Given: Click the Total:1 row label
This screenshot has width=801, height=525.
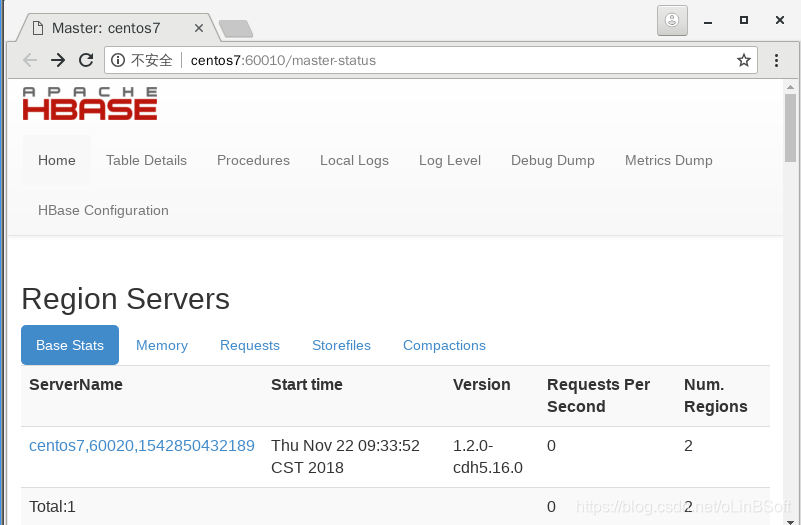Looking at the screenshot, I should click(x=53, y=507).
